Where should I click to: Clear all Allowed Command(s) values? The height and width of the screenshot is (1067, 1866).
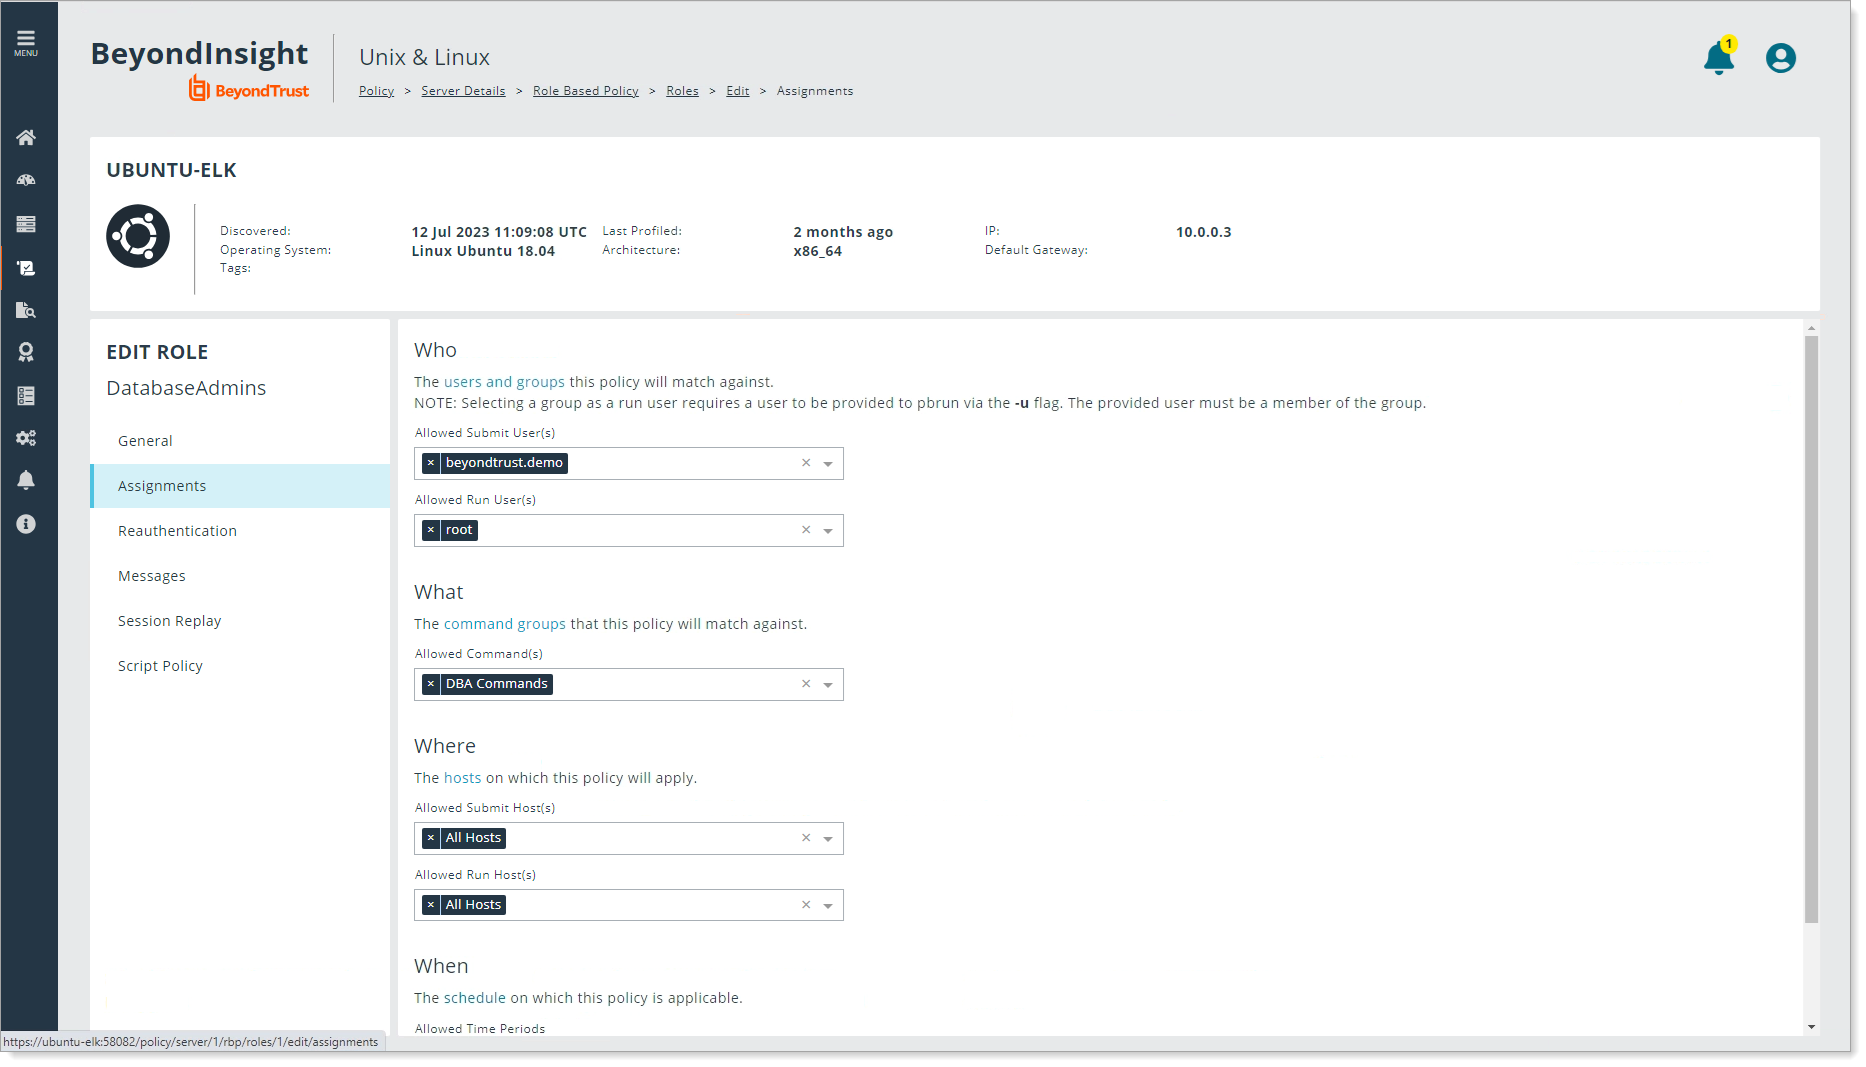pos(806,684)
